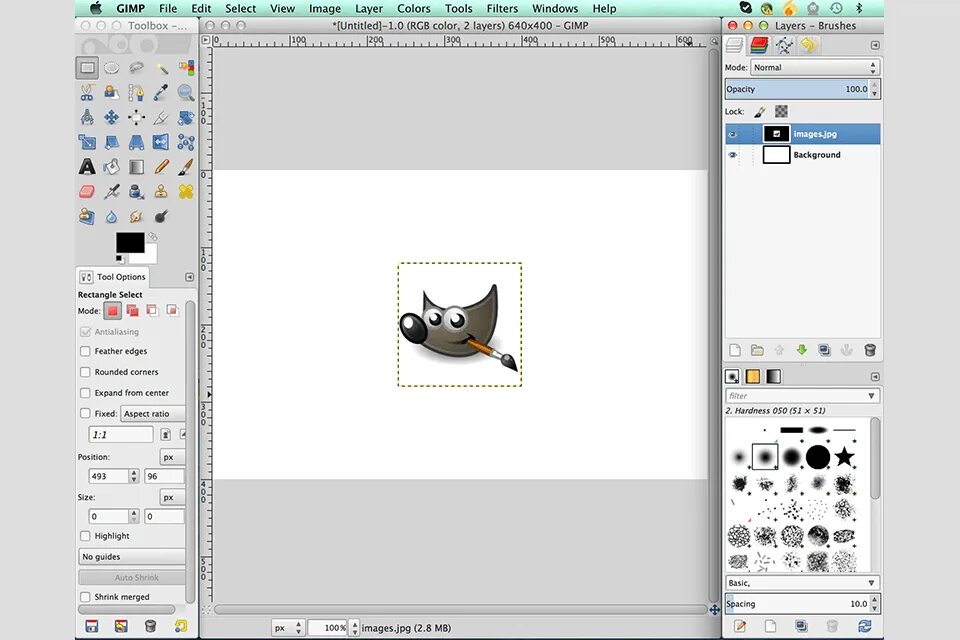
Task: Select the Measure compass tool
Action: click(x=87, y=117)
